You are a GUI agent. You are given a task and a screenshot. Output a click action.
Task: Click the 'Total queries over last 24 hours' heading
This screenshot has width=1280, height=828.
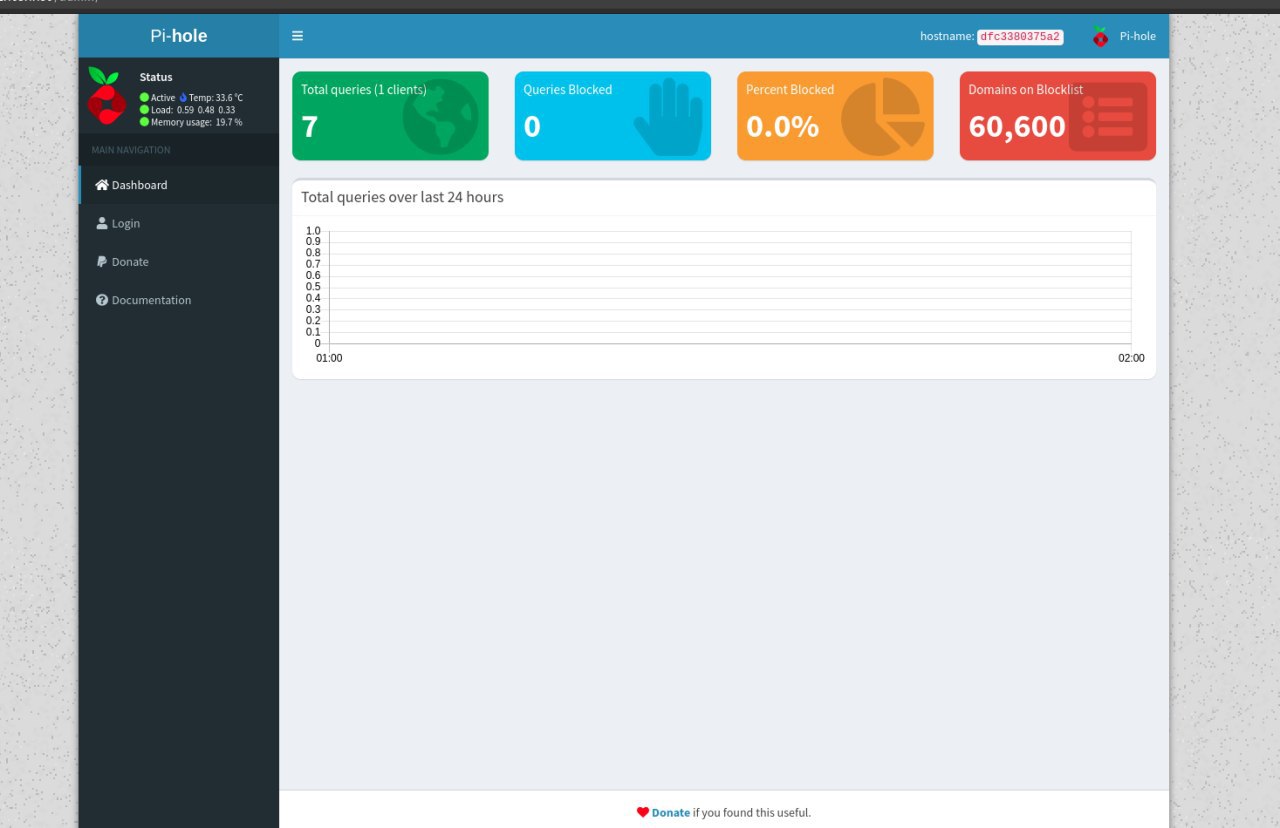pos(402,197)
